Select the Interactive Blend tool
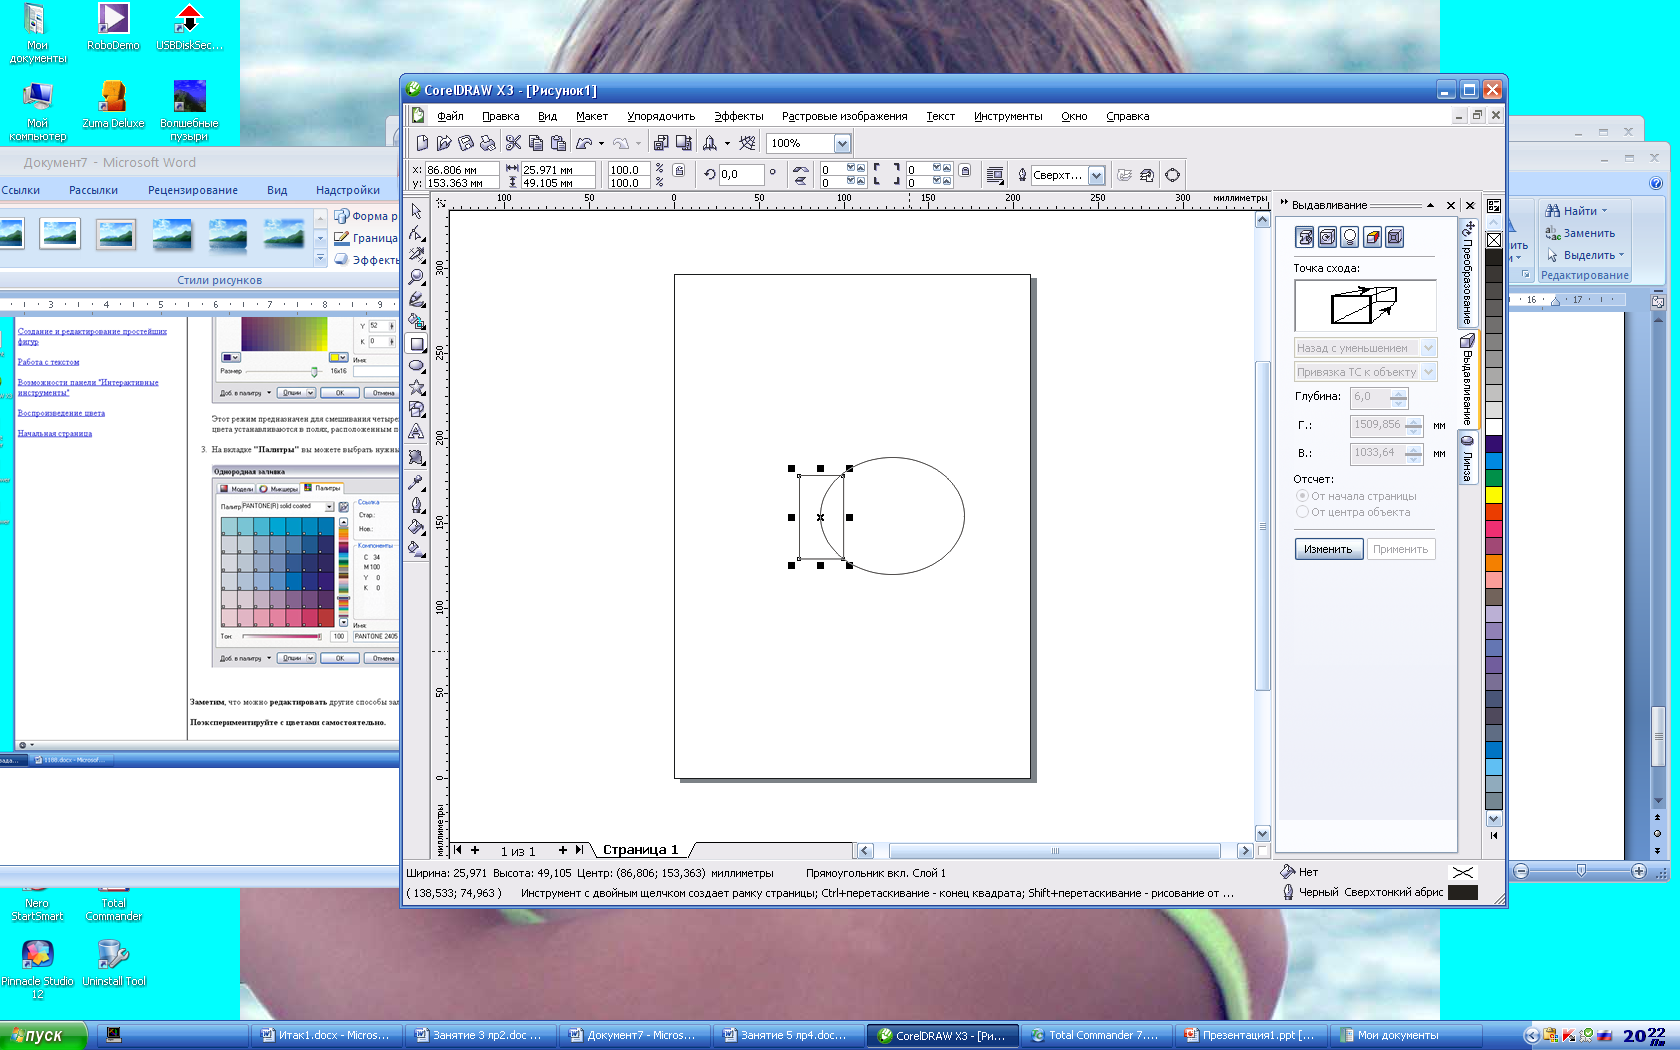 (x=417, y=457)
